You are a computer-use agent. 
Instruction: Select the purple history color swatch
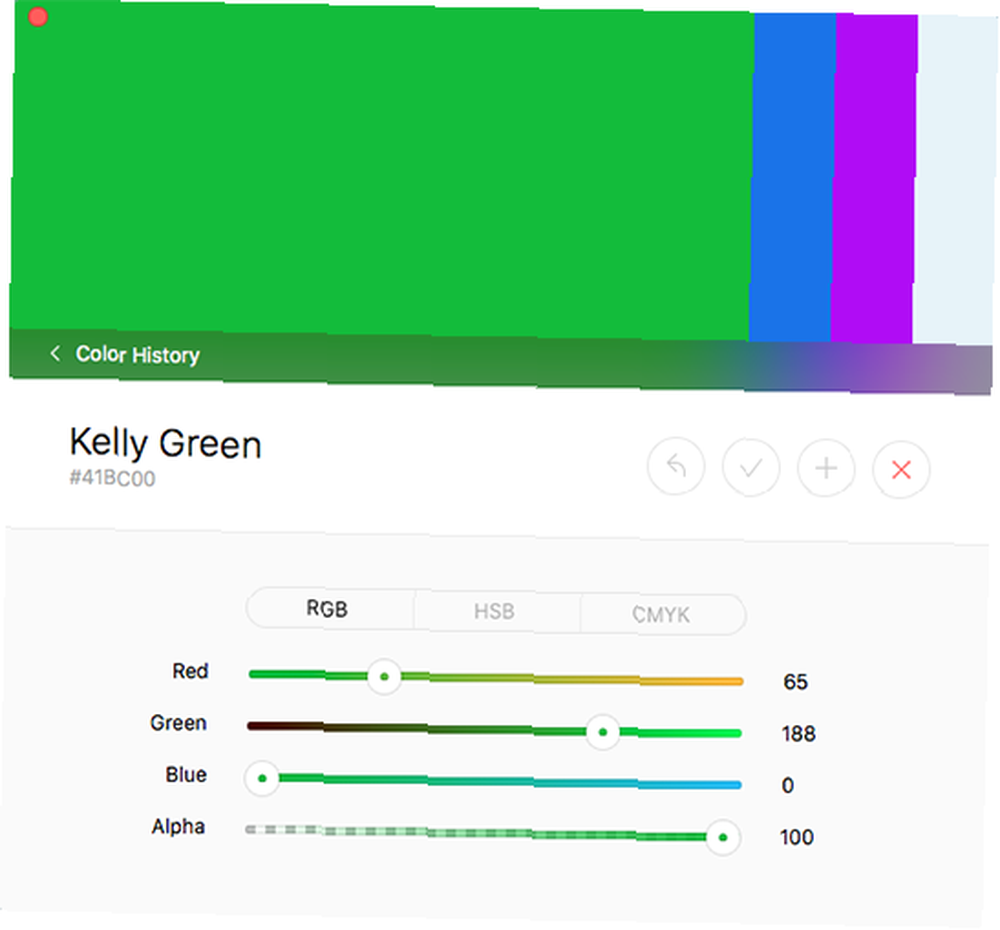click(874, 179)
